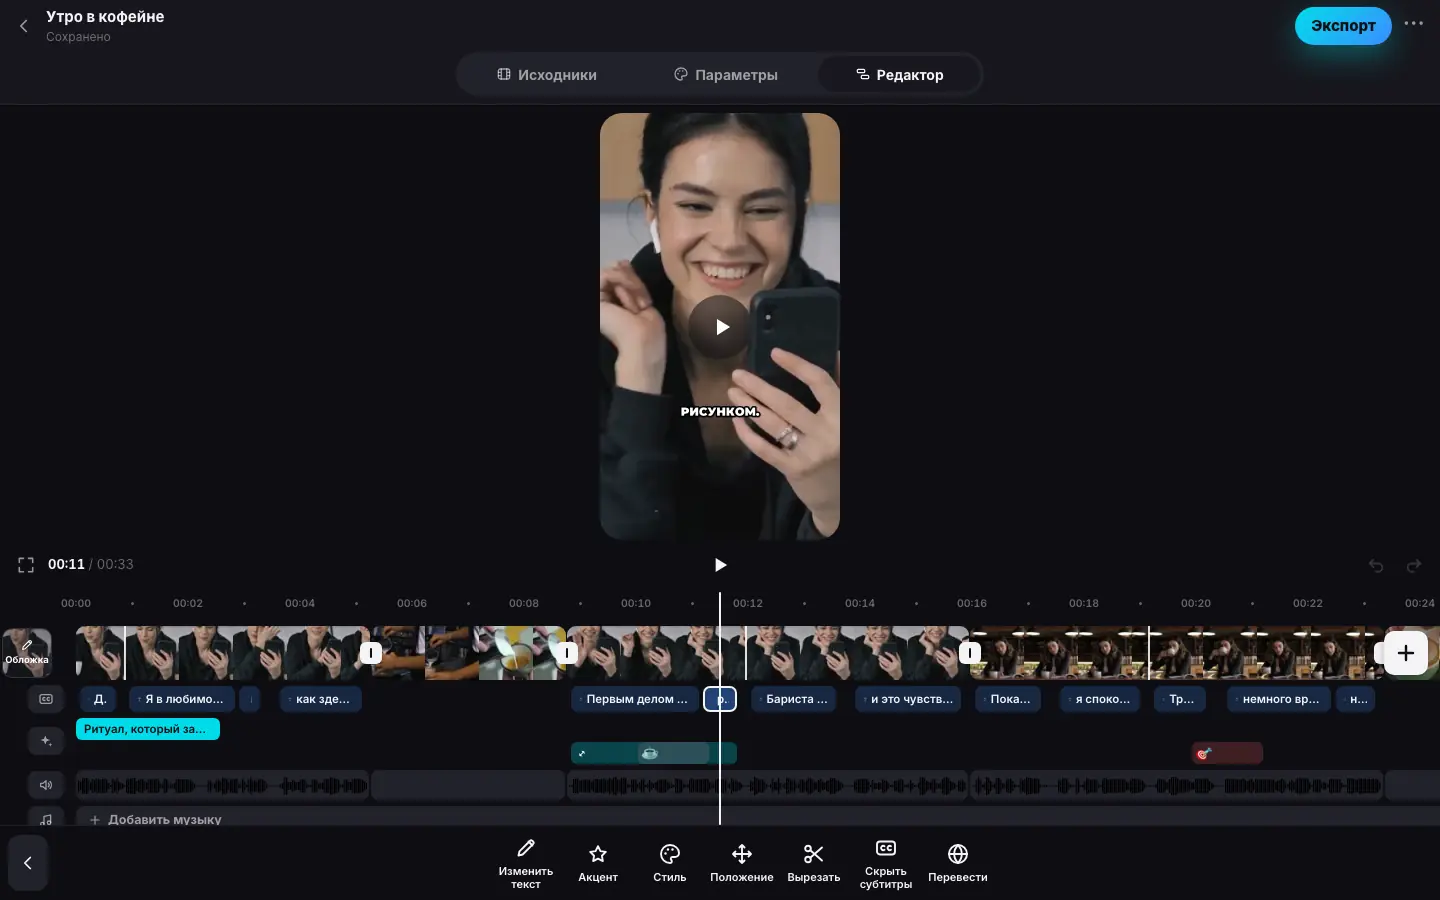
Task: Edit the Обложка cover thumbnail
Action: click(x=27, y=652)
